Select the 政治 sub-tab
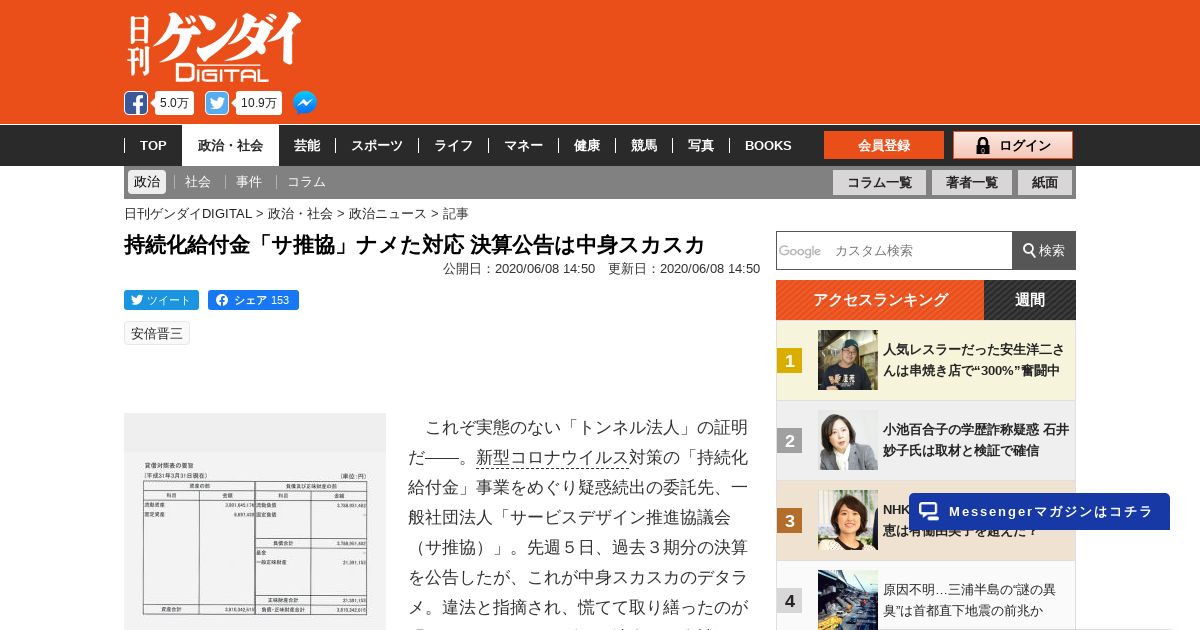Screen dimensions: 1200x630 point(147,182)
